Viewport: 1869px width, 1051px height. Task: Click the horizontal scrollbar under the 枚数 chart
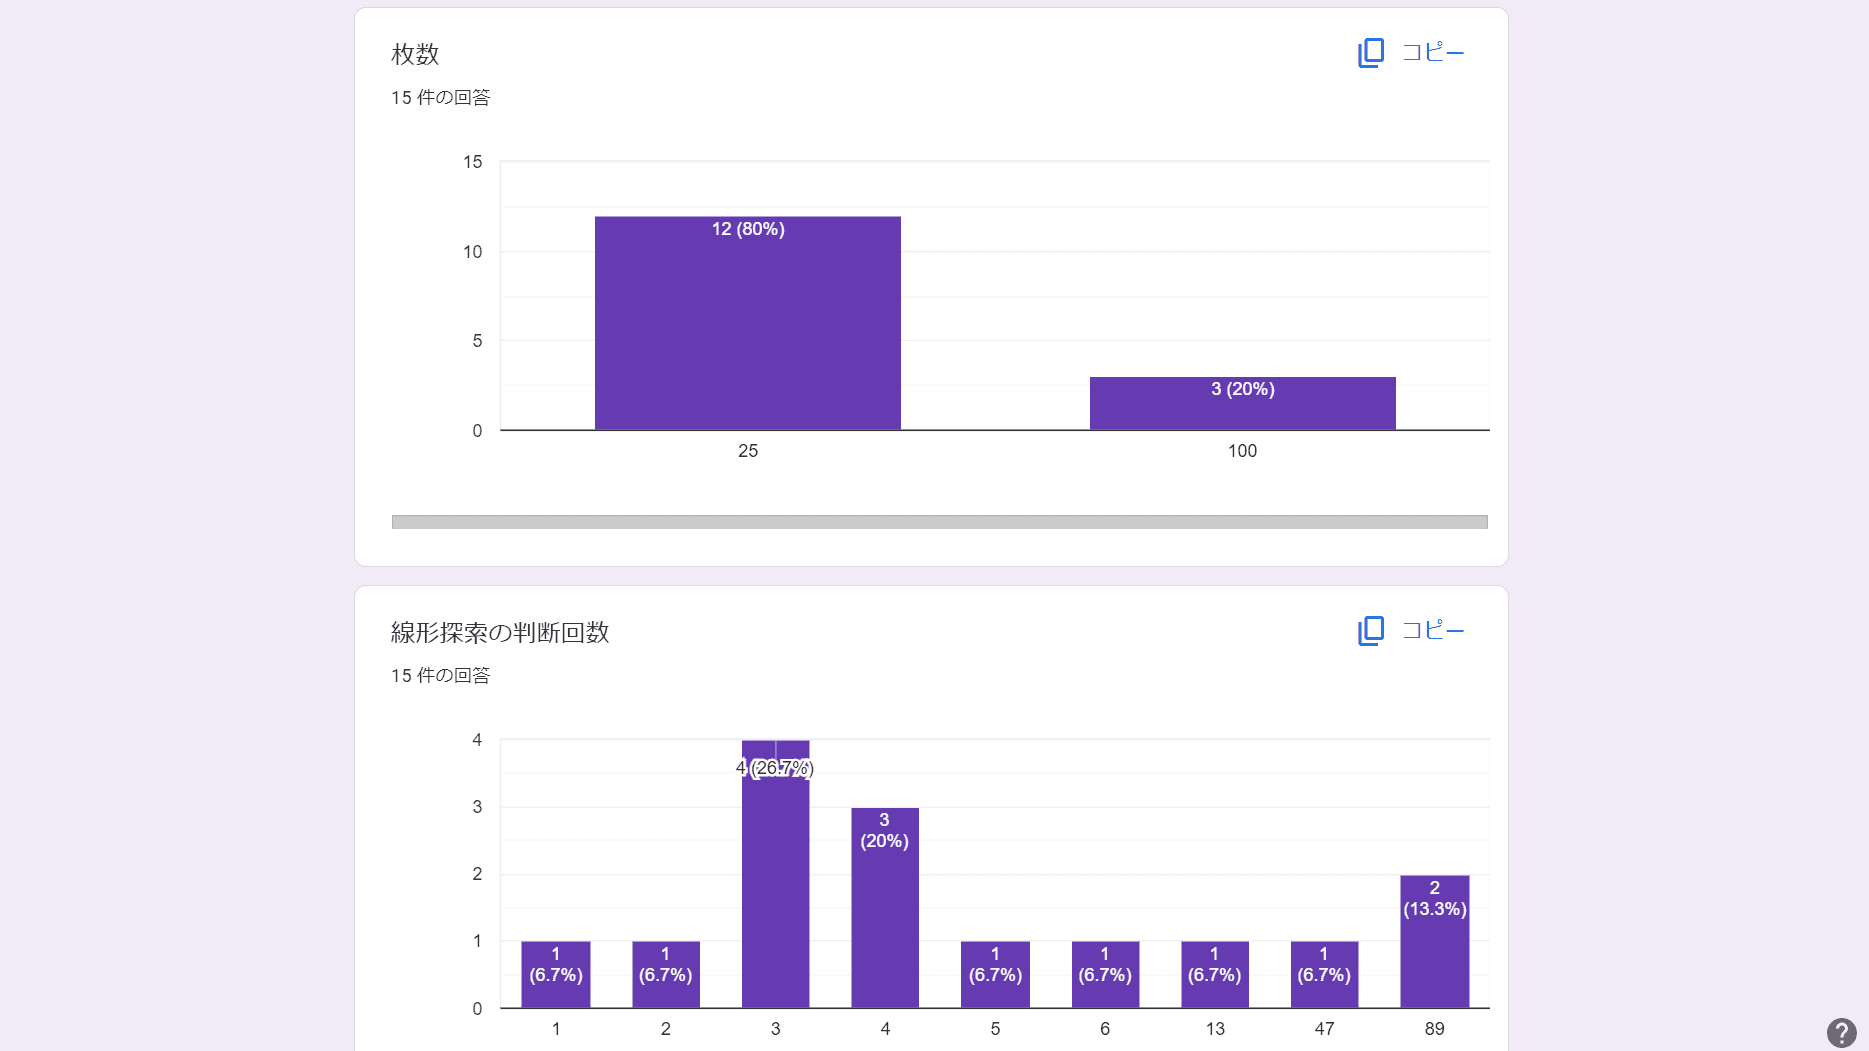[939, 522]
